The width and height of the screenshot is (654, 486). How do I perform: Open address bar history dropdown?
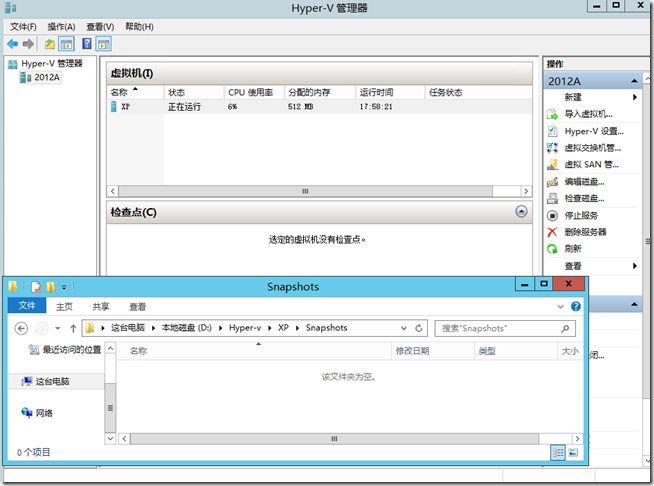pyautogui.click(x=404, y=328)
